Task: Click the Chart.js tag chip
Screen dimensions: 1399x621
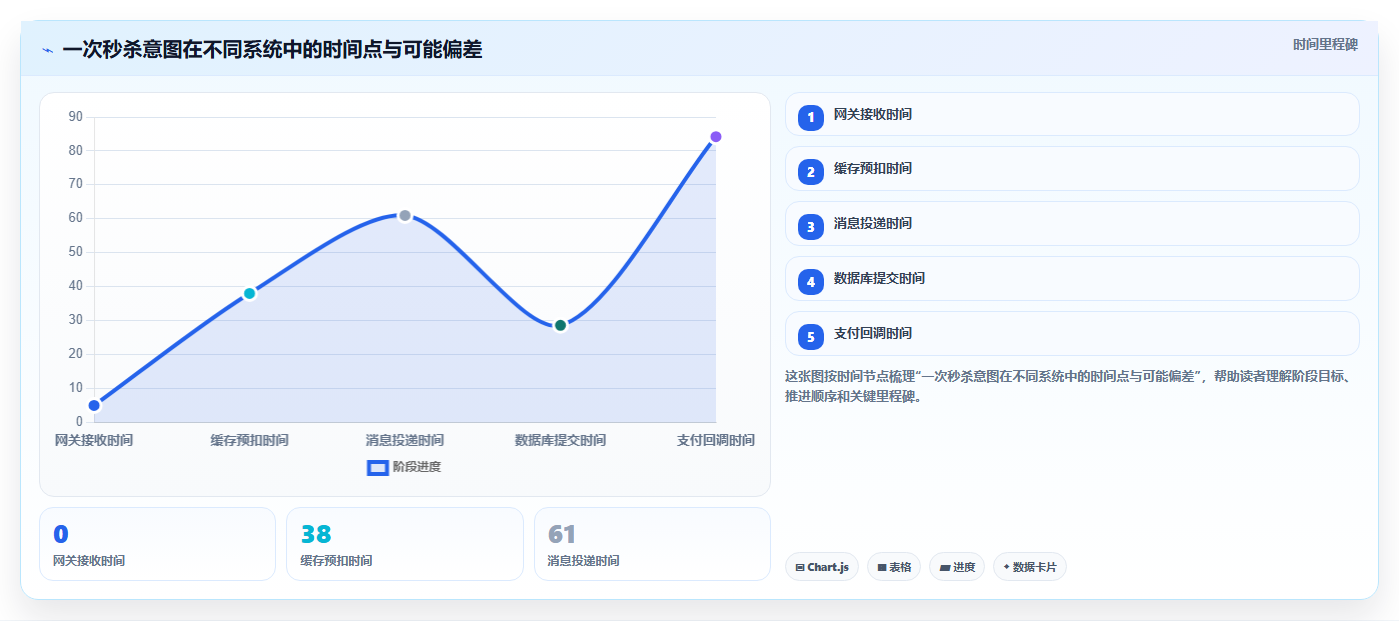Action: (x=822, y=567)
